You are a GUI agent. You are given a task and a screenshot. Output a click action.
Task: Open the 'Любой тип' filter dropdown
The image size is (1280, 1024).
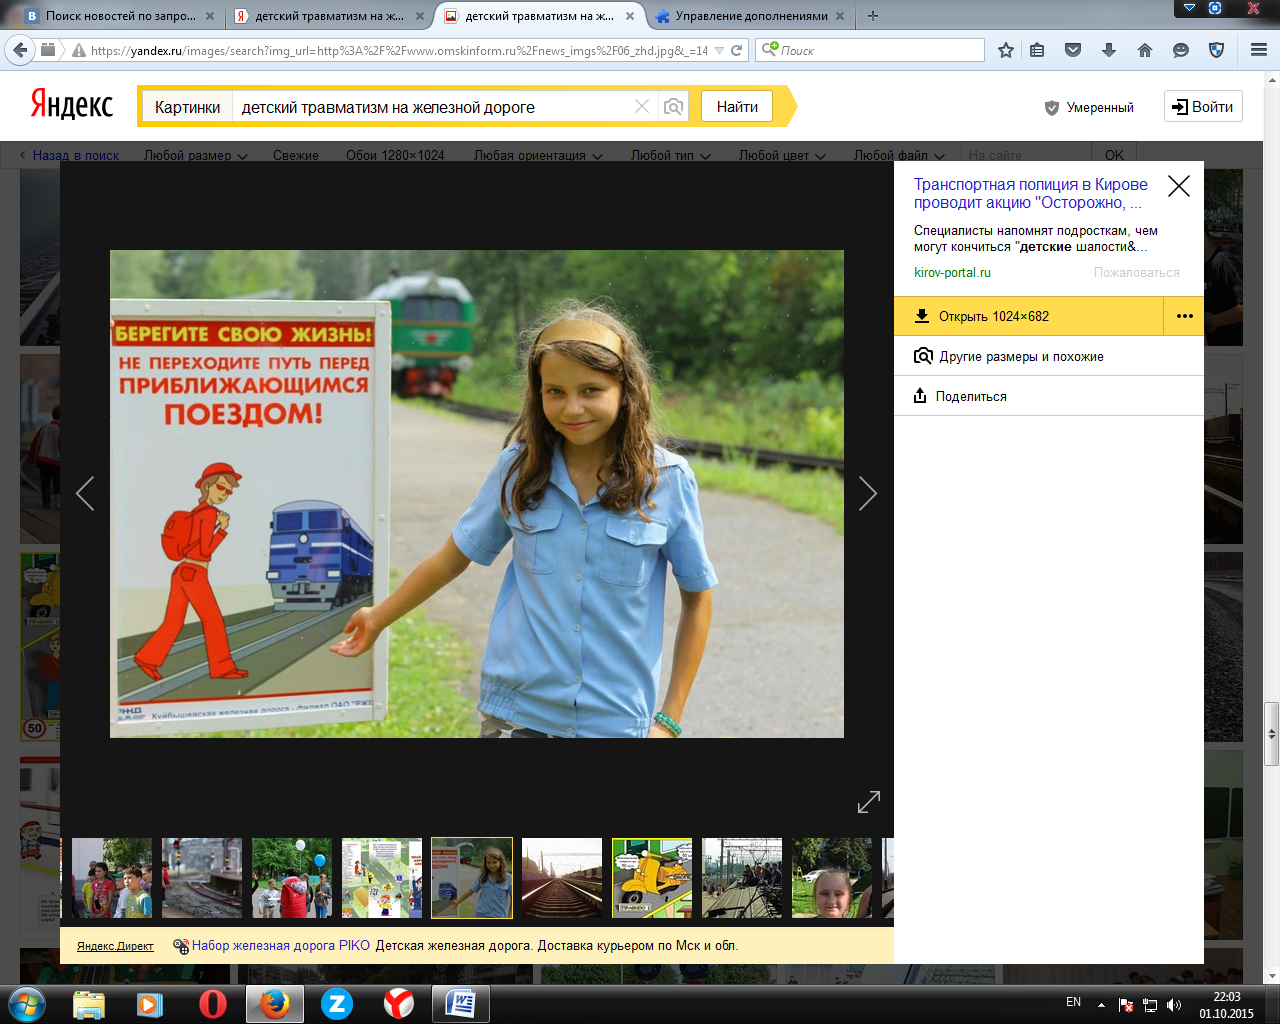(x=671, y=155)
